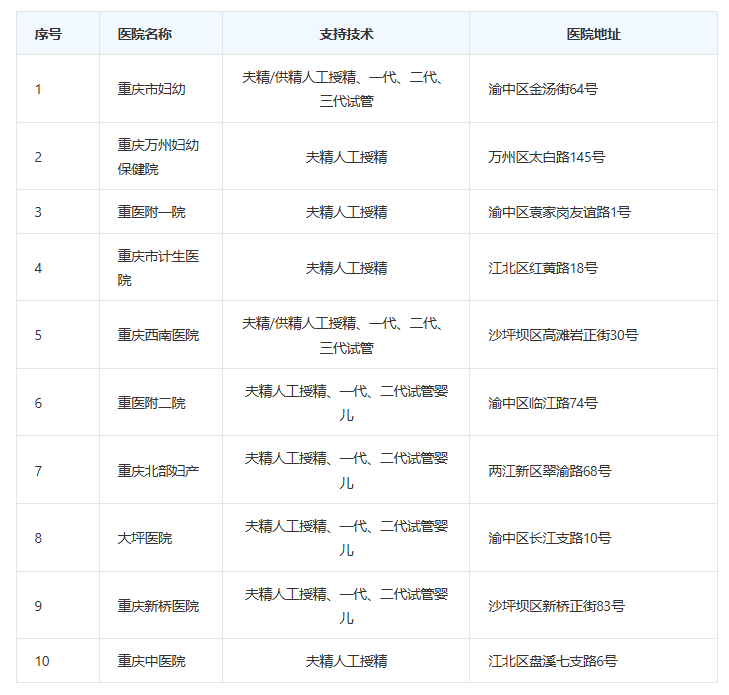Viewport: 729px width, 695px height.
Task: Select the technology cell for 大坪医院
Action: coord(346,538)
